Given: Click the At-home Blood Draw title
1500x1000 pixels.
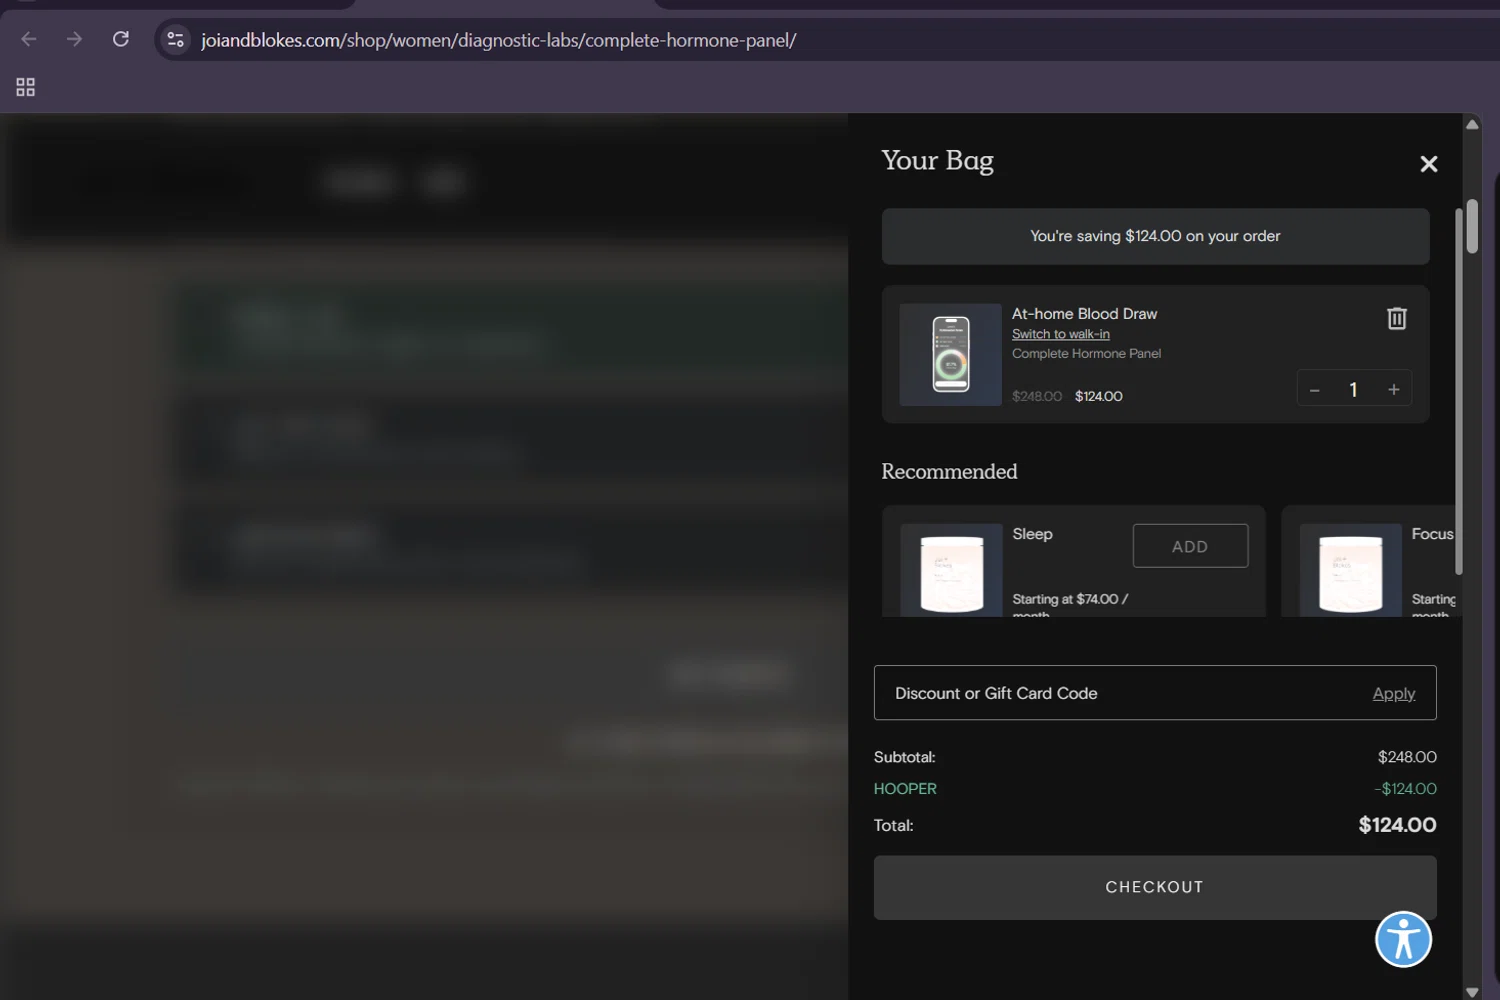Looking at the screenshot, I should [x=1084, y=314].
